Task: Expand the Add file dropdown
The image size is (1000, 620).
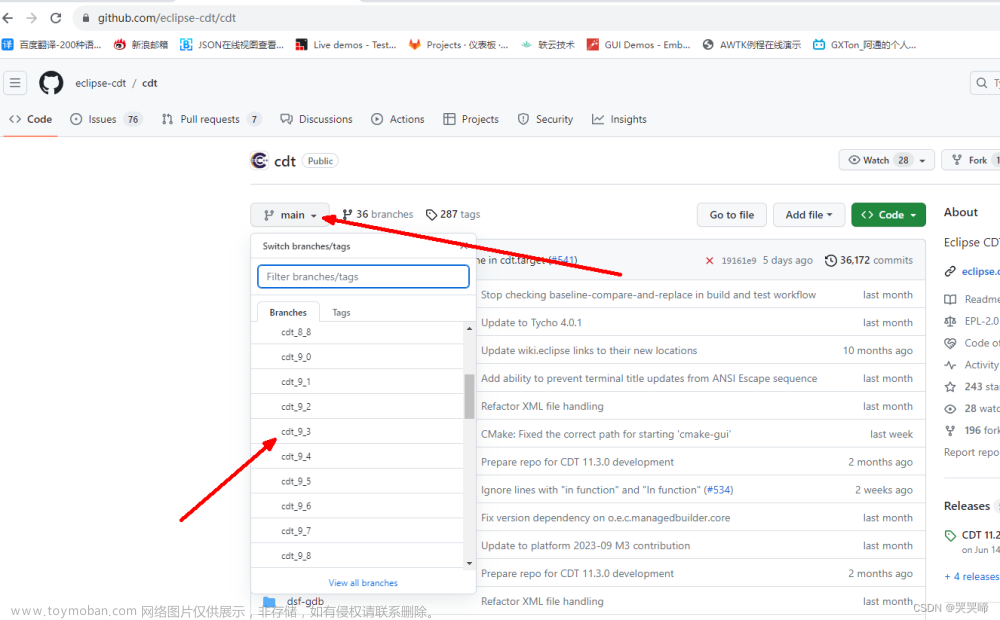Action: [809, 215]
